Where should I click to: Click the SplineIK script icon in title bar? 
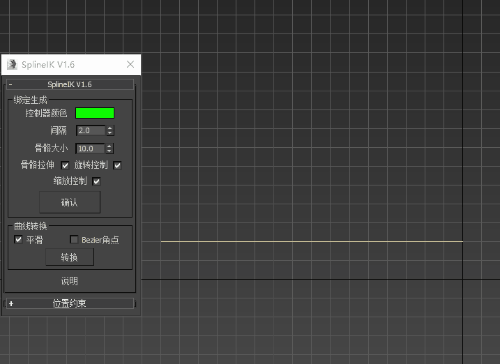pyautogui.click(x=12, y=64)
